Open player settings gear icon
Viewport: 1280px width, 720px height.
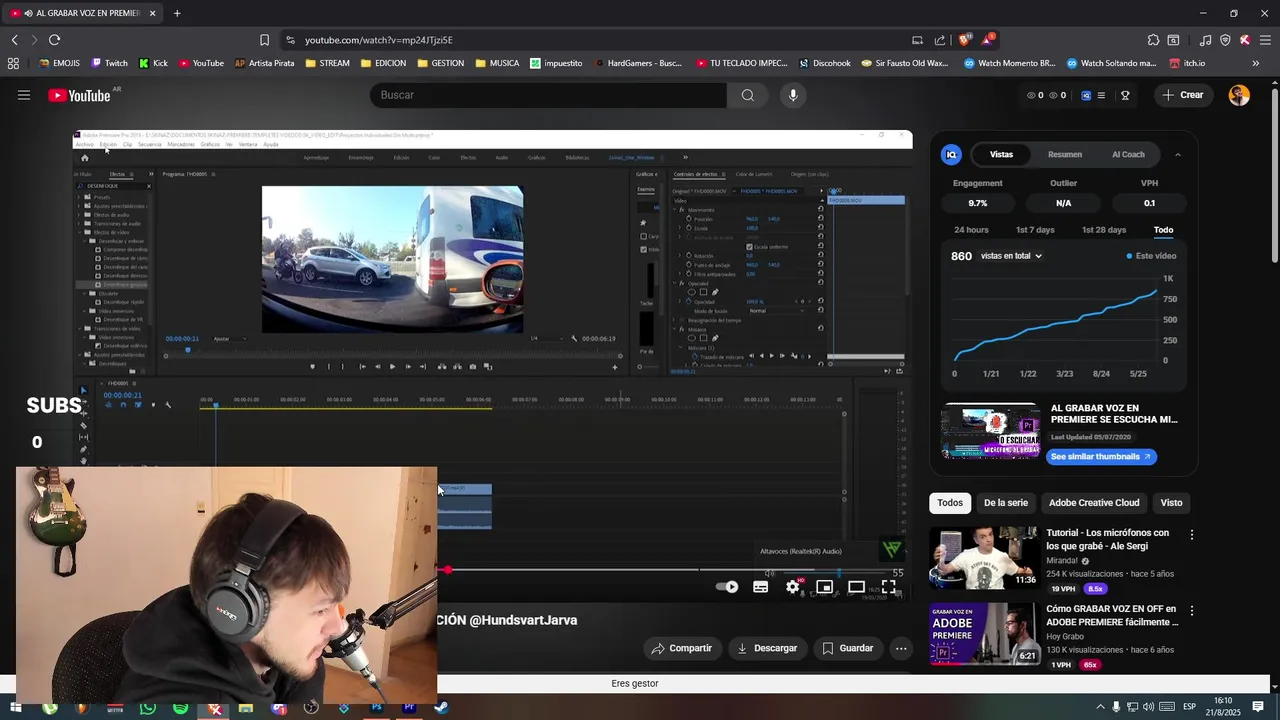pos(793,587)
